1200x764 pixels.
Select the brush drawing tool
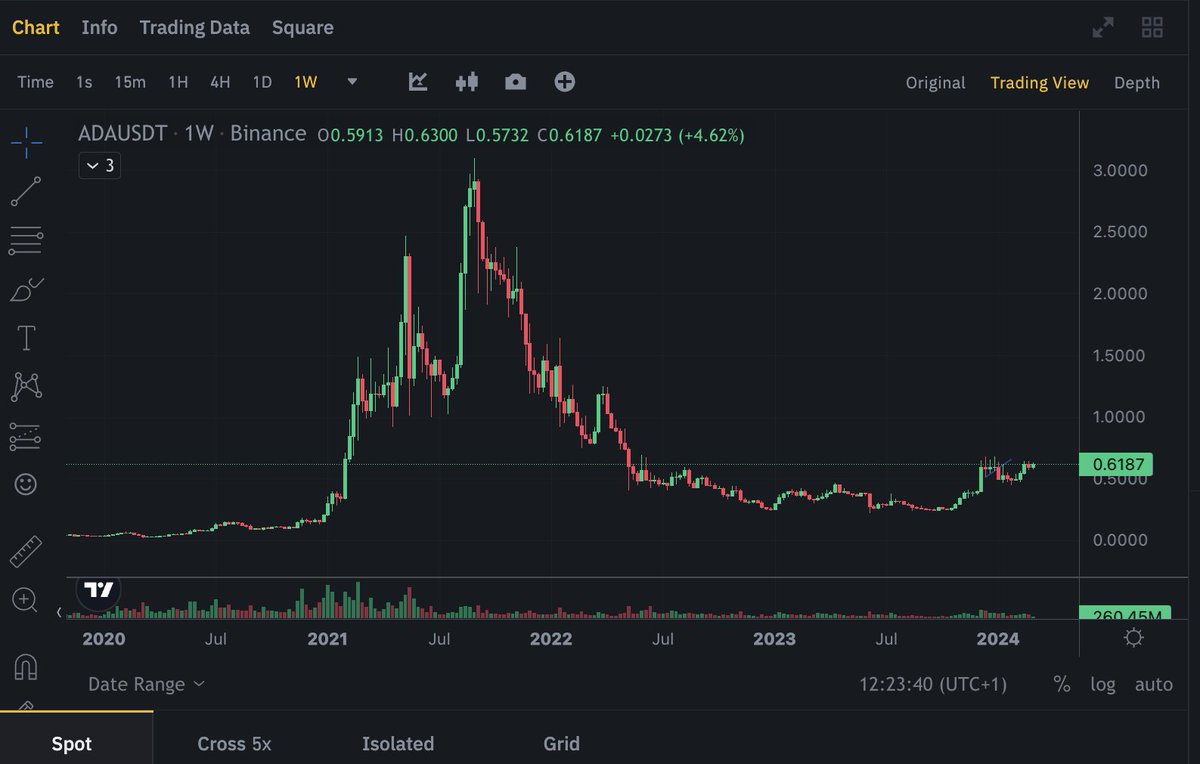point(26,289)
